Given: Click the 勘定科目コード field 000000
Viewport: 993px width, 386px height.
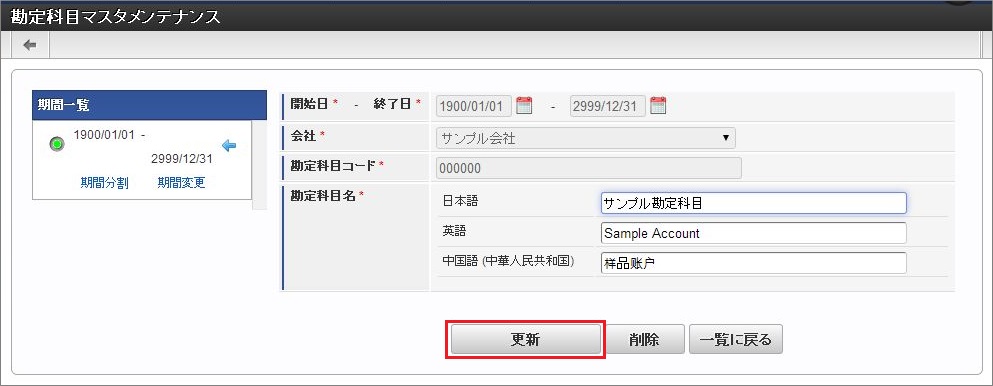Looking at the screenshot, I should coord(589,168).
